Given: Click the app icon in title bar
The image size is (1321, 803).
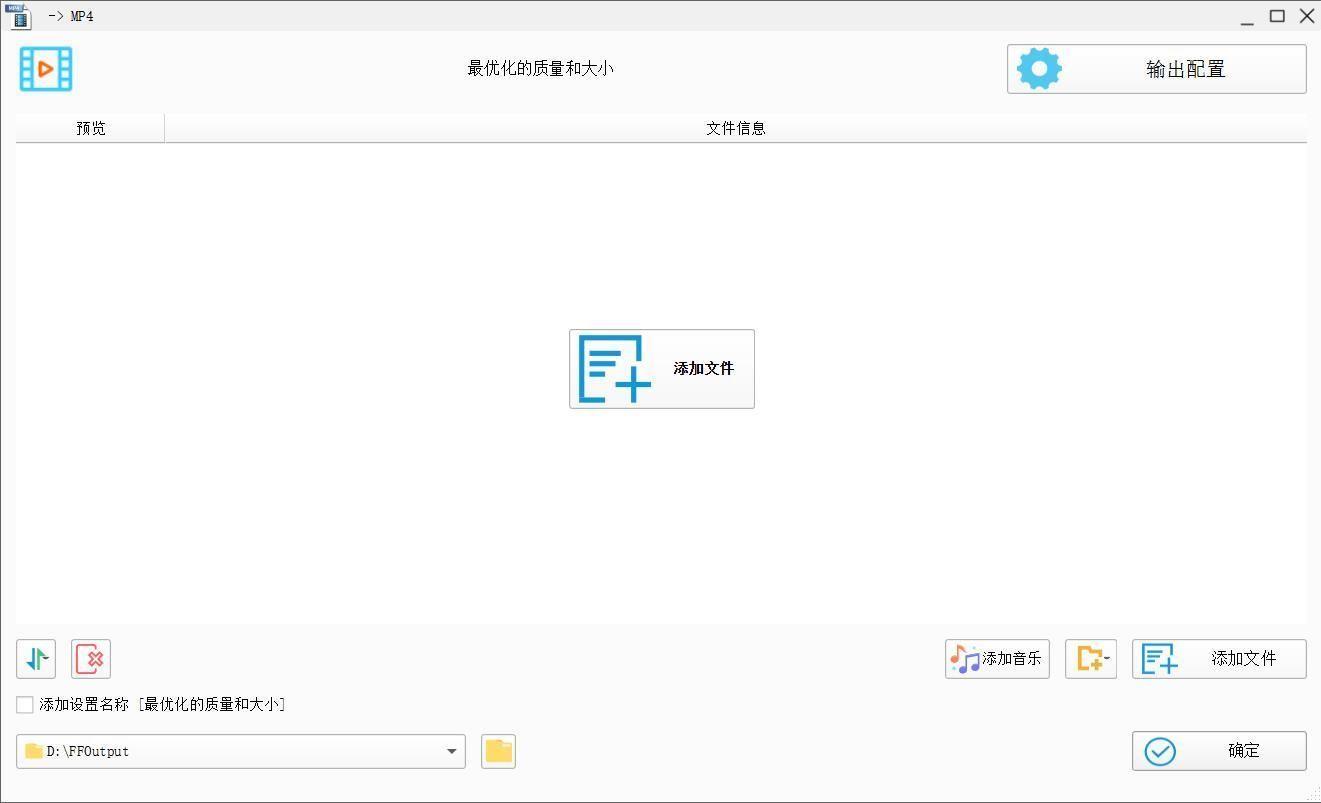Looking at the screenshot, I should point(18,16).
